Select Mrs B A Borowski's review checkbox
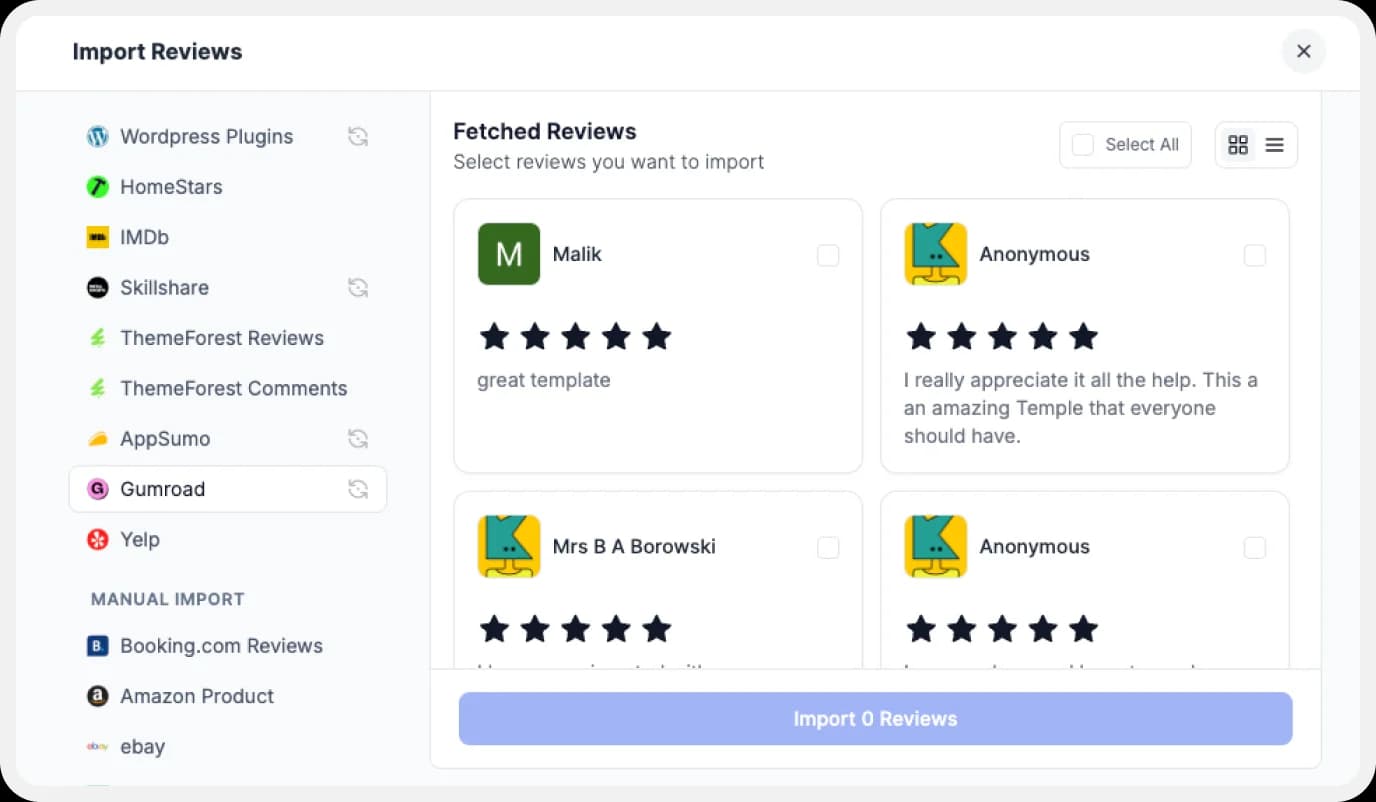This screenshot has height=802, width=1376. coord(828,548)
